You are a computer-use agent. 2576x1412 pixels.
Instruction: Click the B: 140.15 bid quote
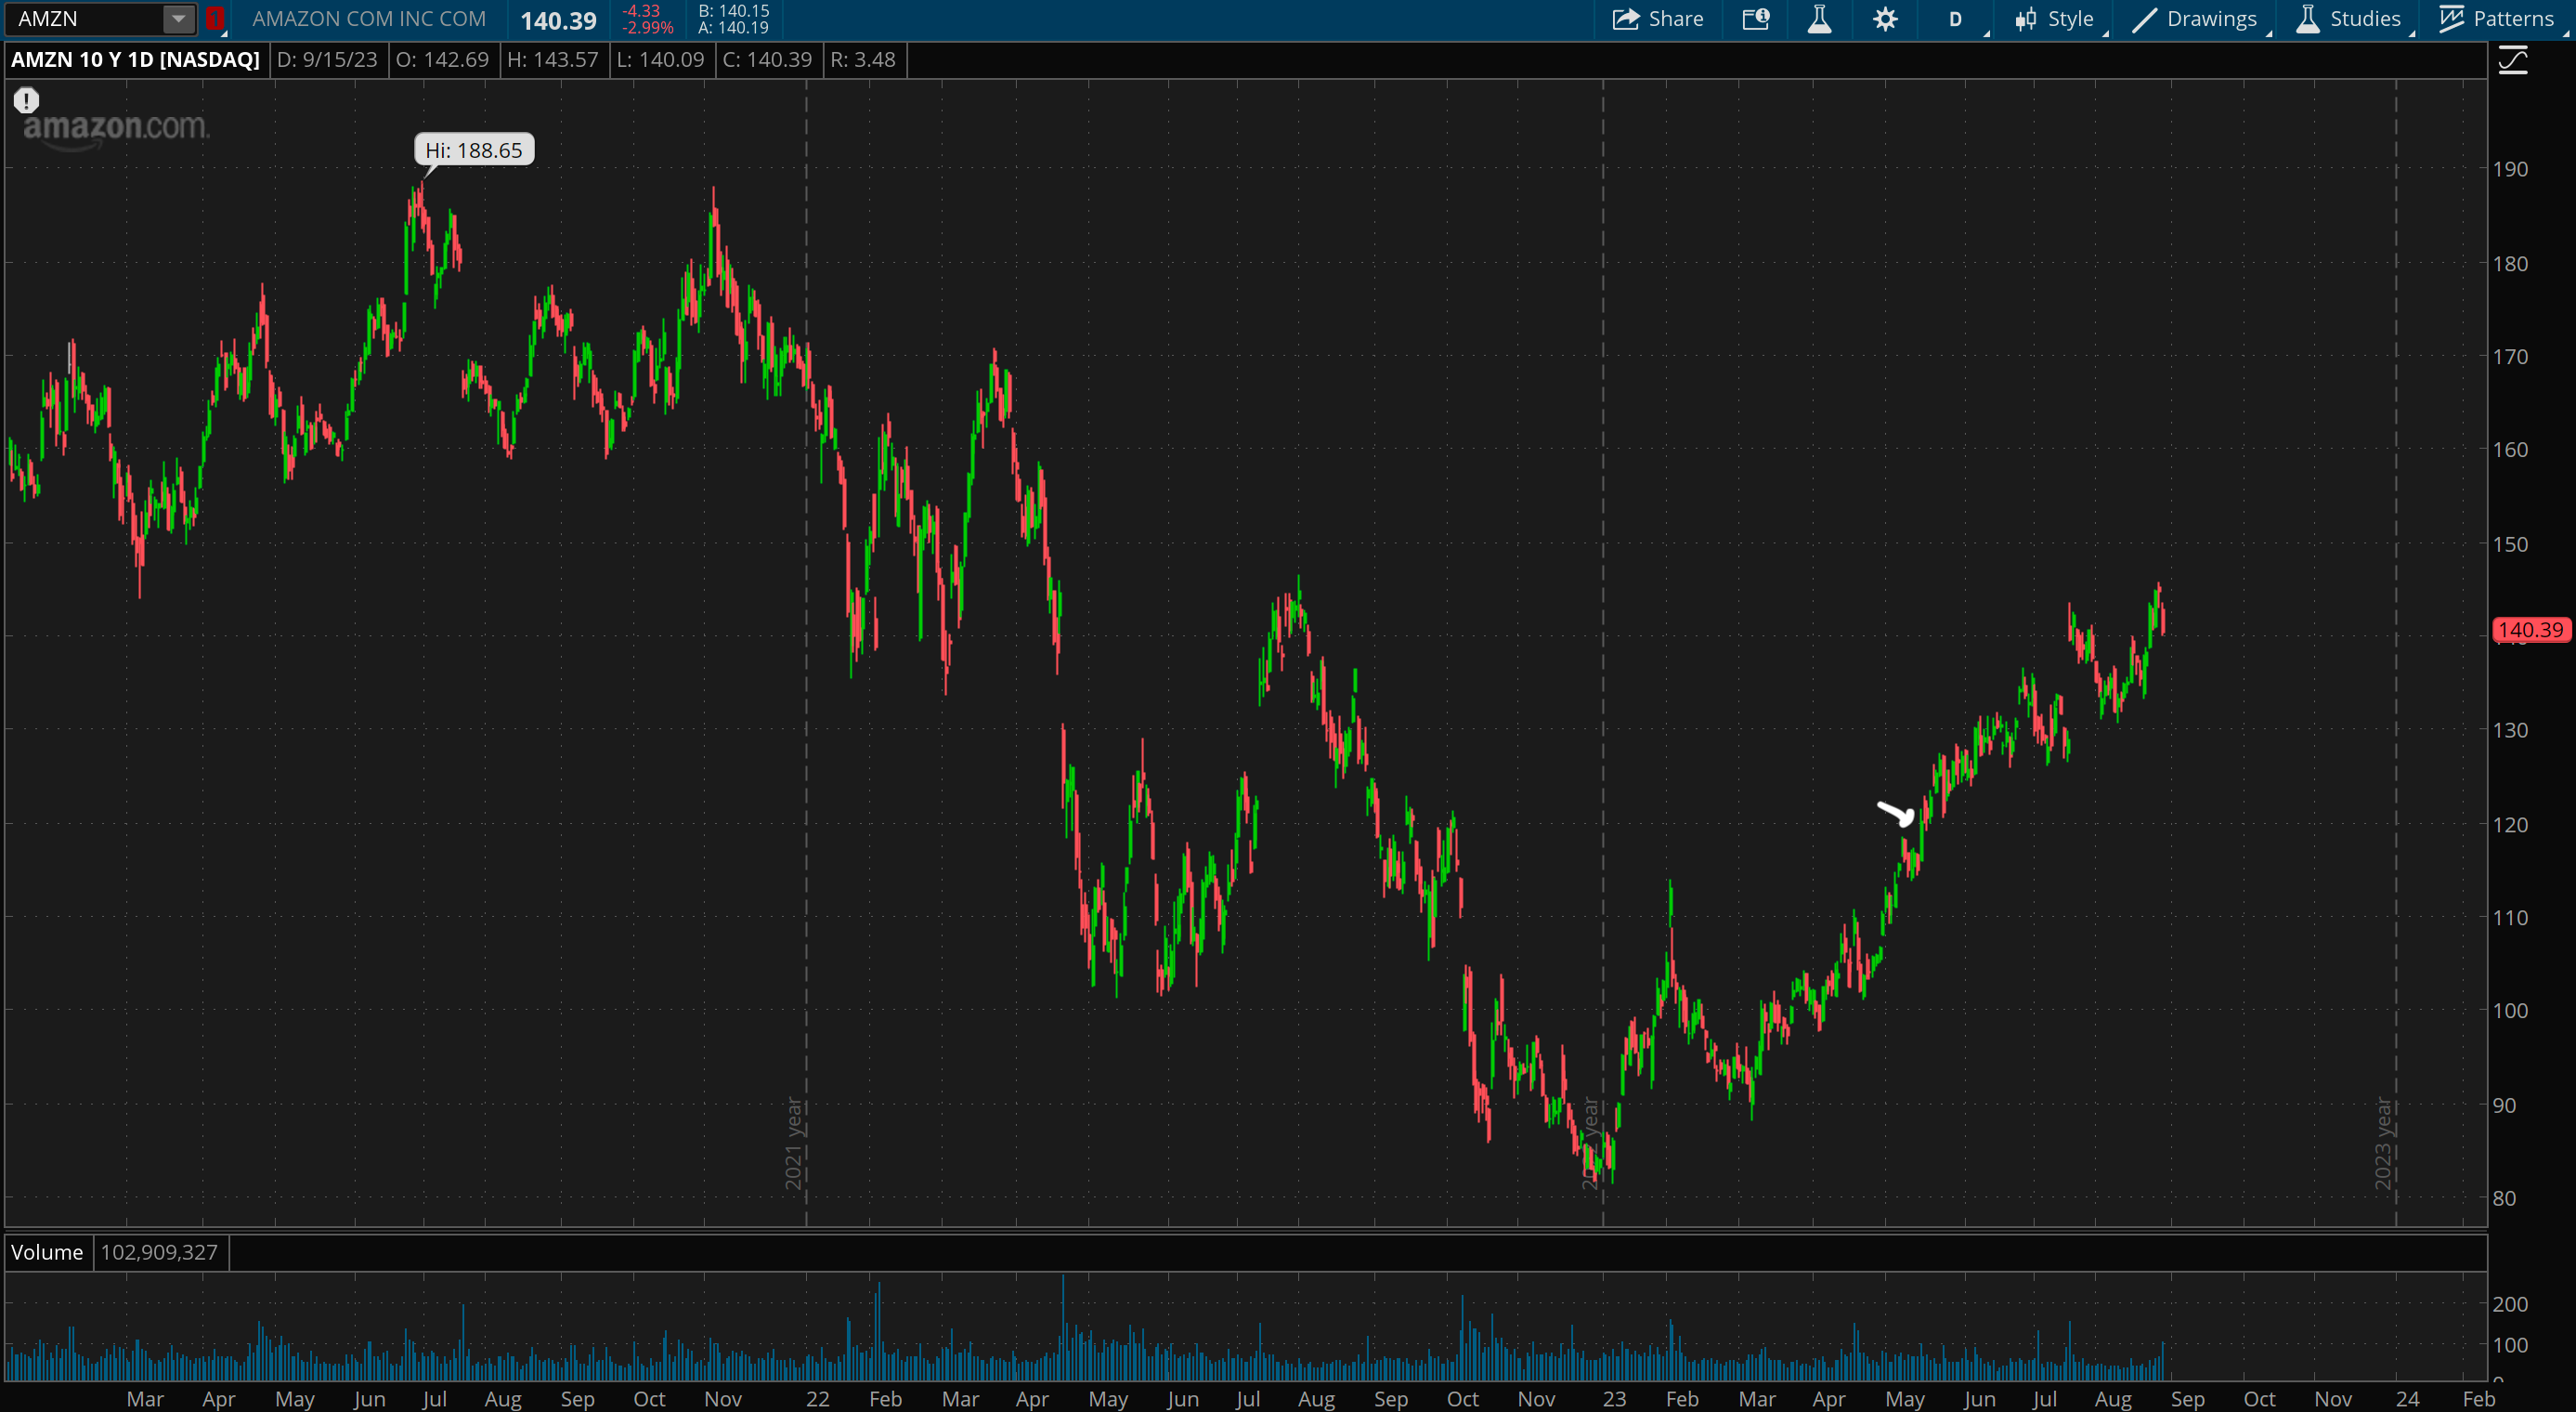tap(734, 11)
